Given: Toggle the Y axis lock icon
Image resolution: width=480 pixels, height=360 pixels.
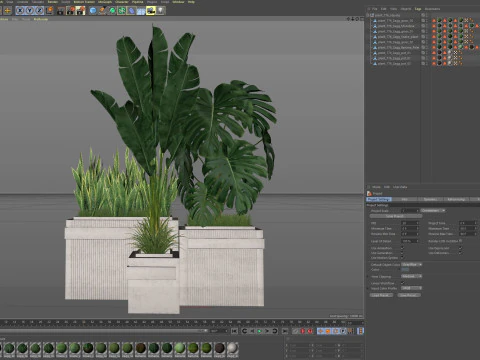Looking at the screenshot, I should [x=30, y=11].
